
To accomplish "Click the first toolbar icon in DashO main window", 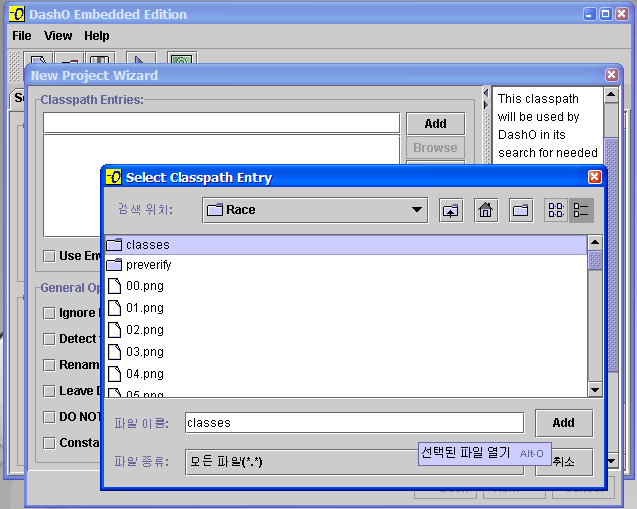I will 38,58.
